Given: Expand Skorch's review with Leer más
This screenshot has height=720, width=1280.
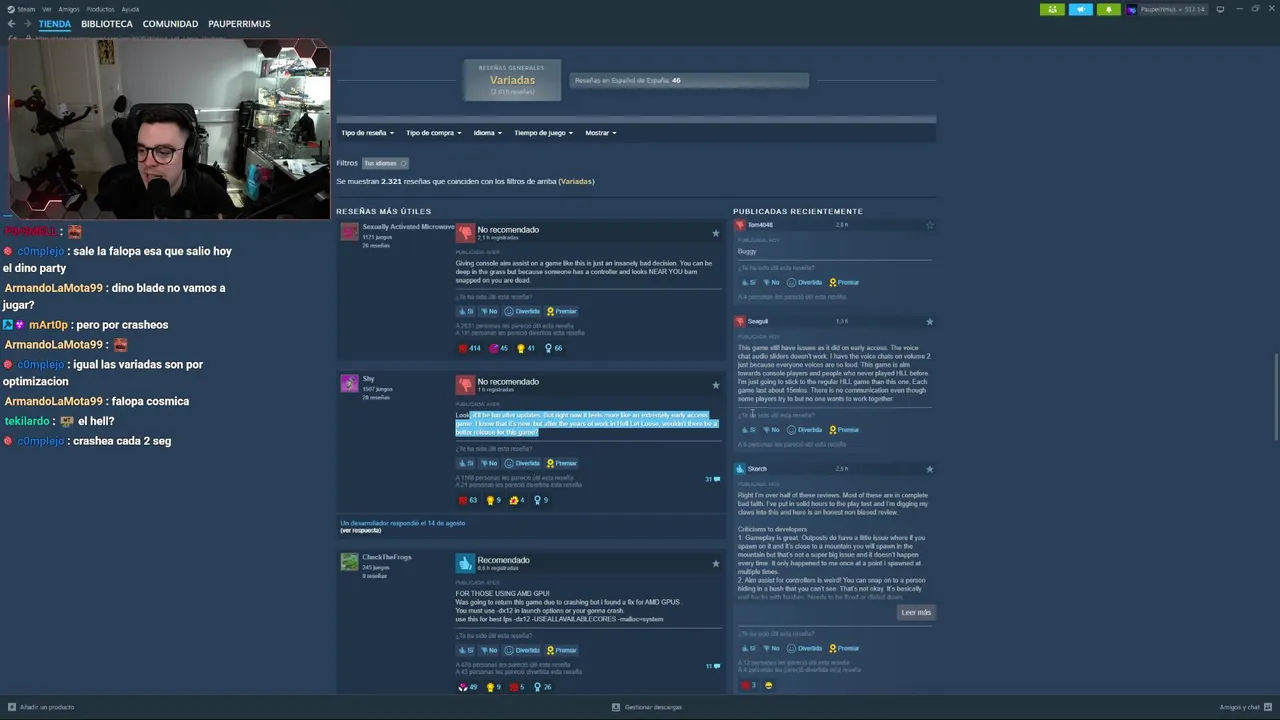Looking at the screenshot, I should pyautogui.click(x=916, y=612).
